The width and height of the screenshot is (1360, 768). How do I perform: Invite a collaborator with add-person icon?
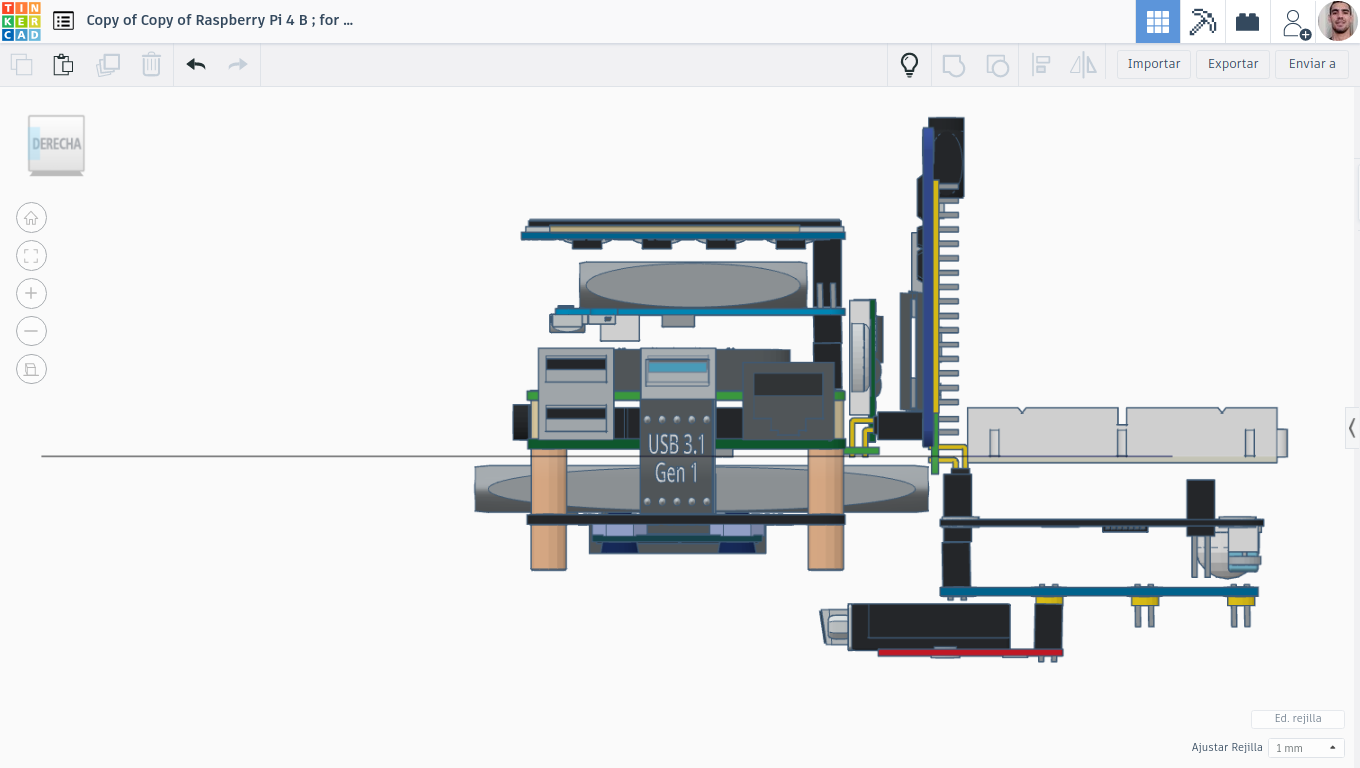[x=1296, y=23]
